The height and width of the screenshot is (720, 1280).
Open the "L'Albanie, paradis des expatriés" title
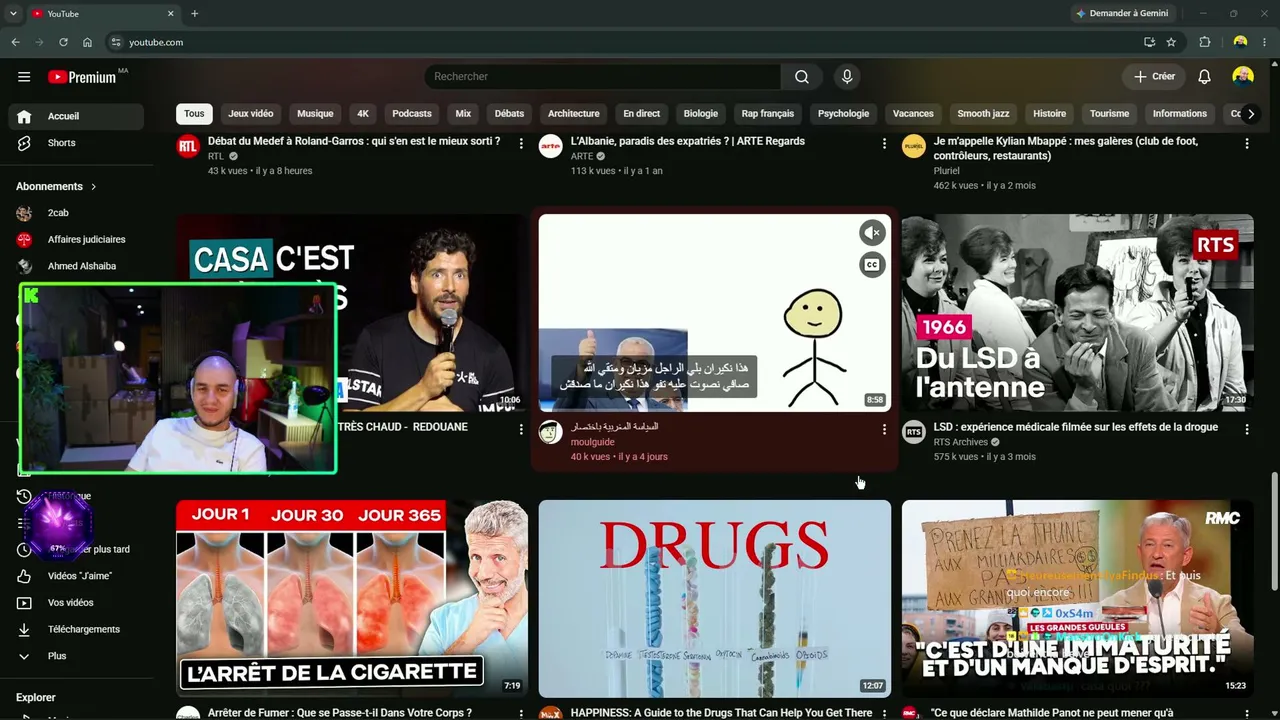point(688,141)
